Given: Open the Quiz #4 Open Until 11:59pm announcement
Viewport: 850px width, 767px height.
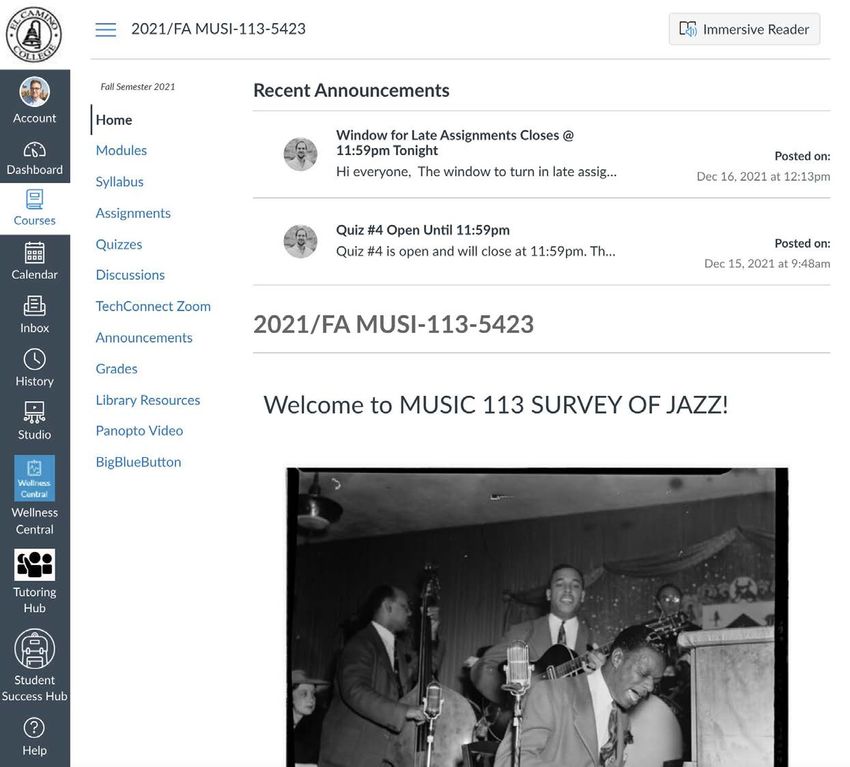Looking at the screenshot, I should (422, 230).
